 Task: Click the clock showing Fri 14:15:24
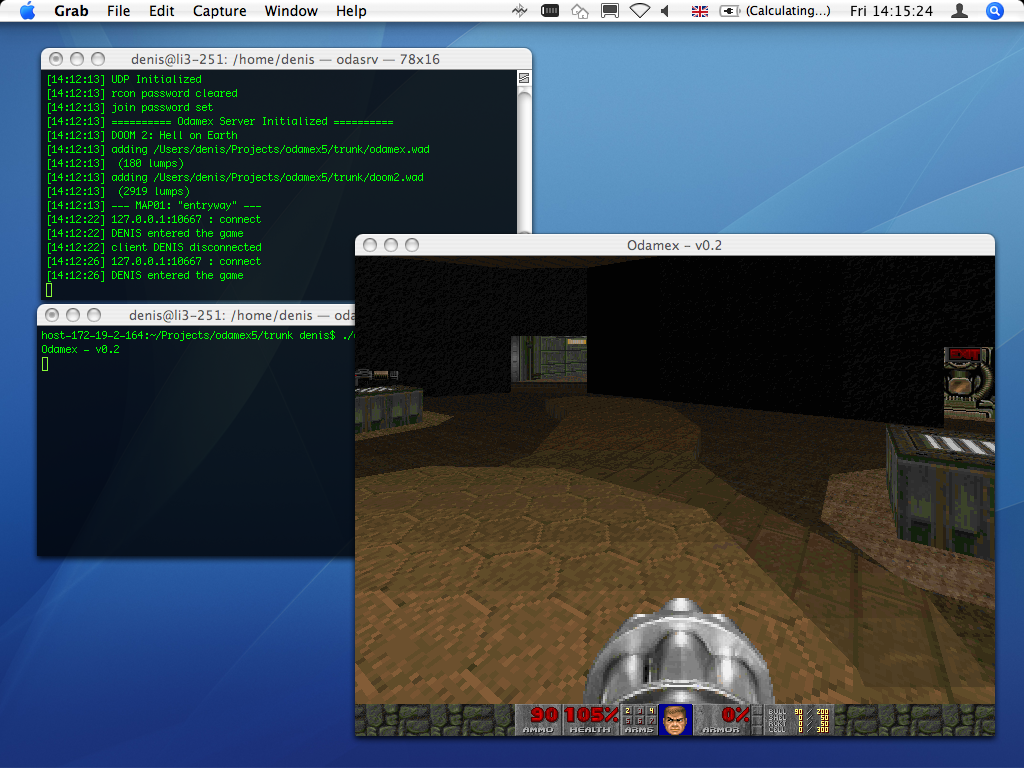891,11
